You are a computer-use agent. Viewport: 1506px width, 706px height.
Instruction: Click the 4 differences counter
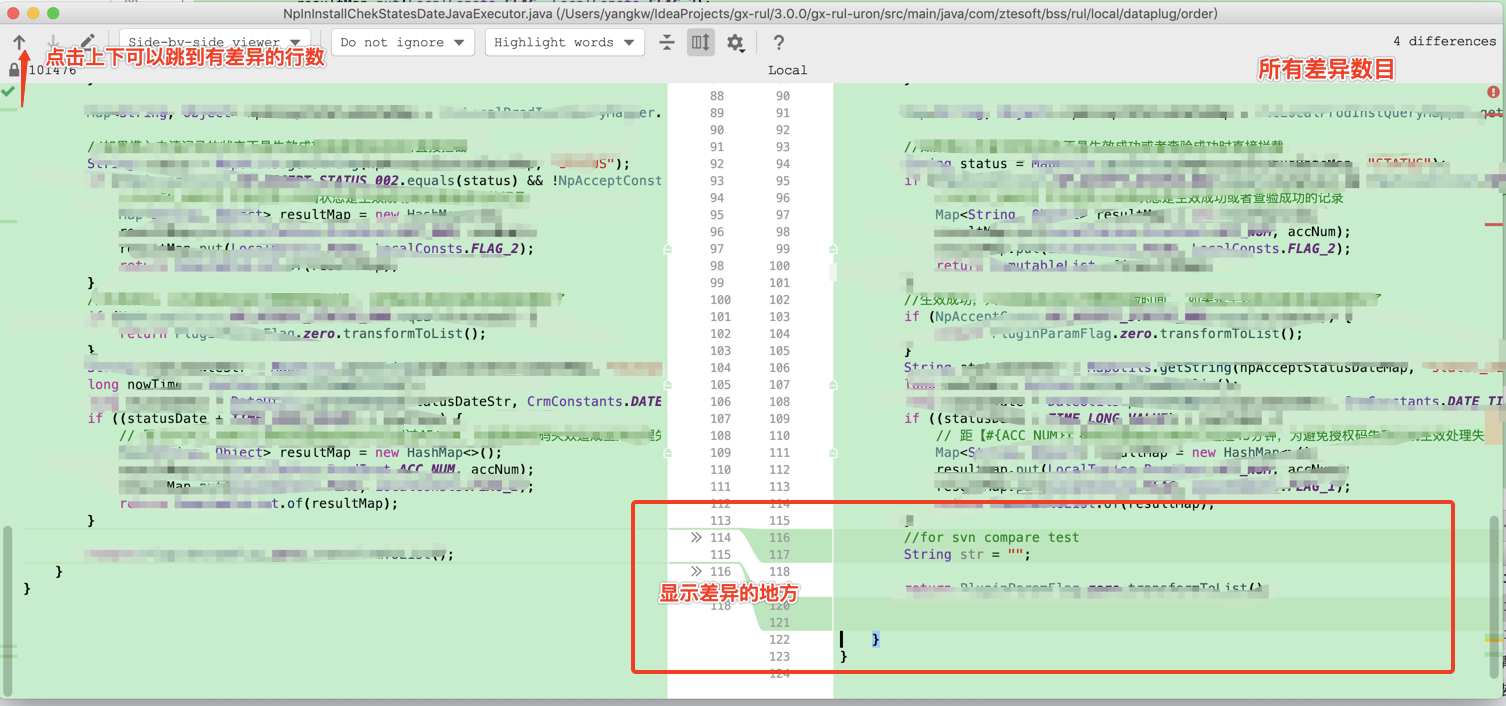(1444, 41)
